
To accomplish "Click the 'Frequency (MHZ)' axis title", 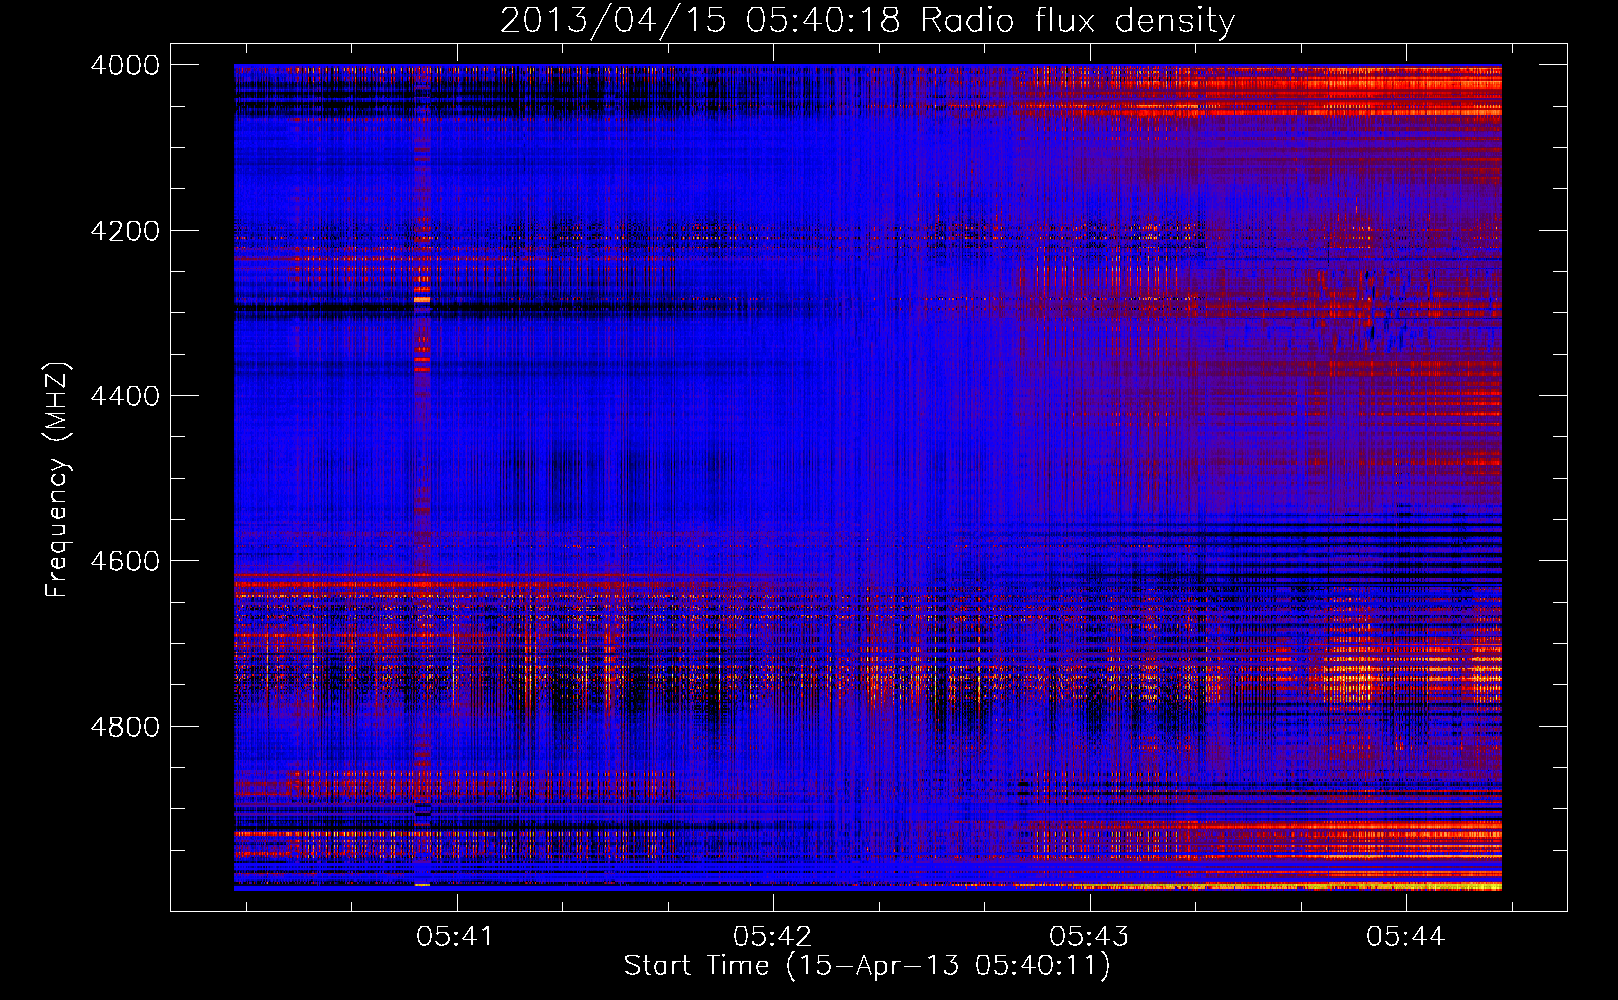I will pyautogui.click(x=58, y=479).
